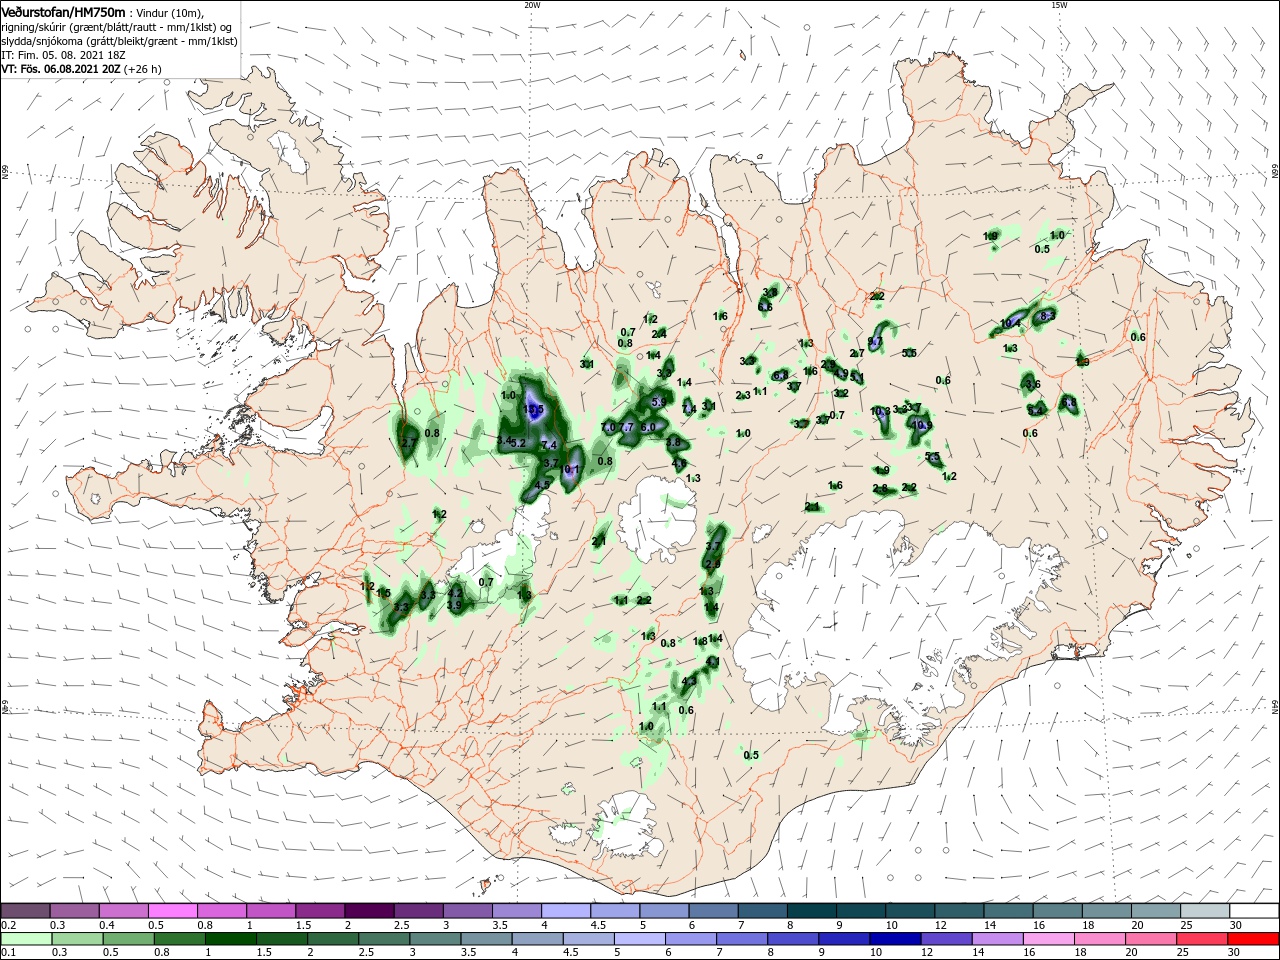Pick the top-row legend swatch starting at 8

coord(811,911)
